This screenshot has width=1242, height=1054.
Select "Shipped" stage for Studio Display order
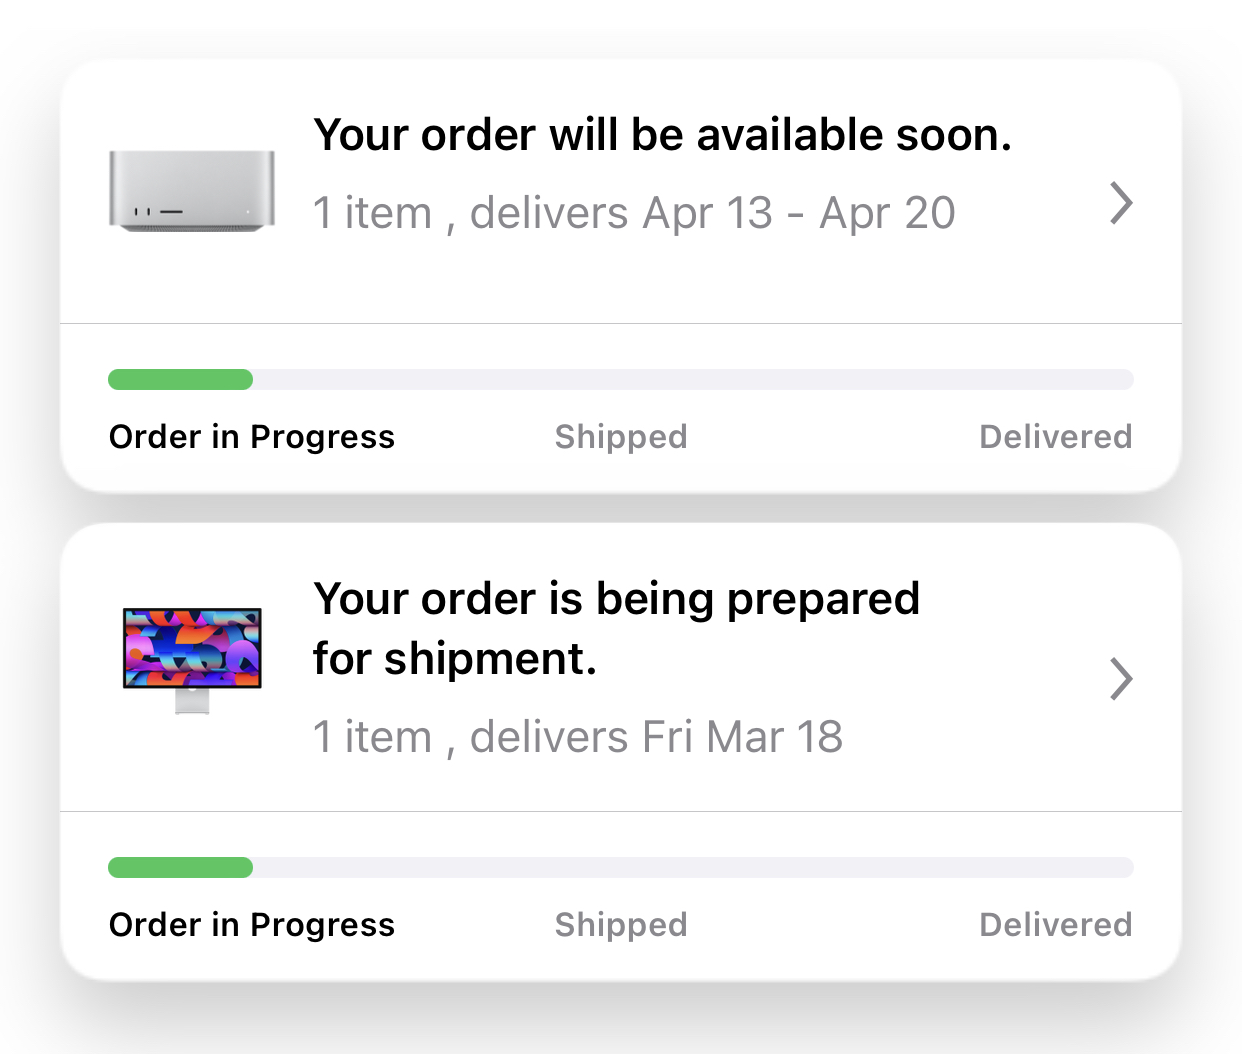[621, 925]
